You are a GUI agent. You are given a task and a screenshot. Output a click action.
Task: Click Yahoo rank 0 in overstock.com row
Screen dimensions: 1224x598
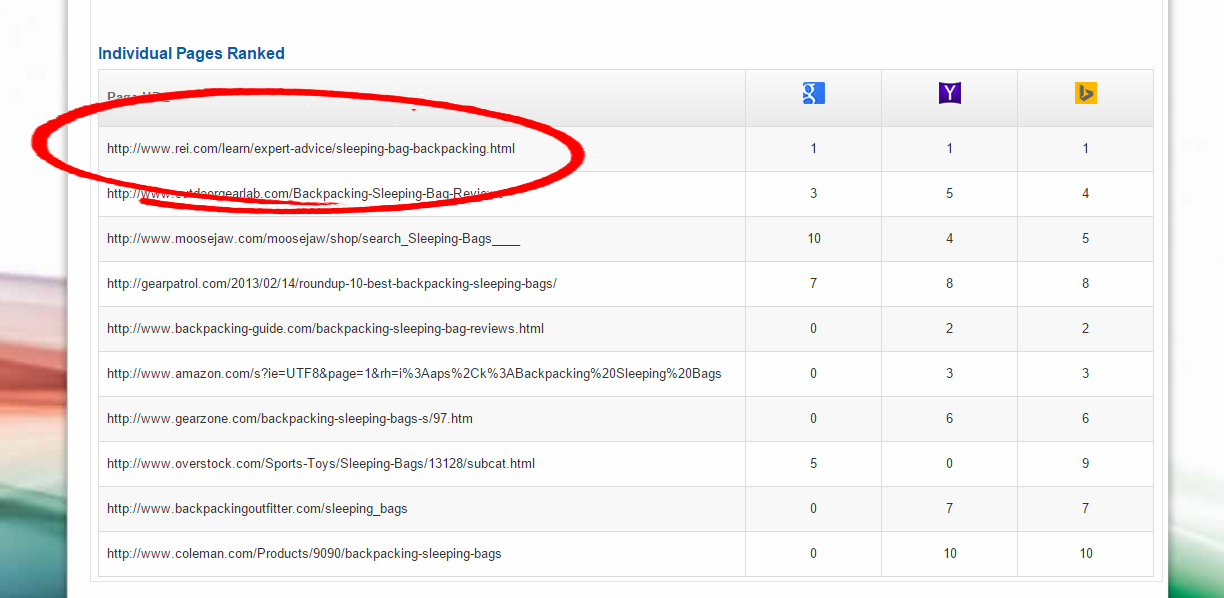tap(950, 464)
